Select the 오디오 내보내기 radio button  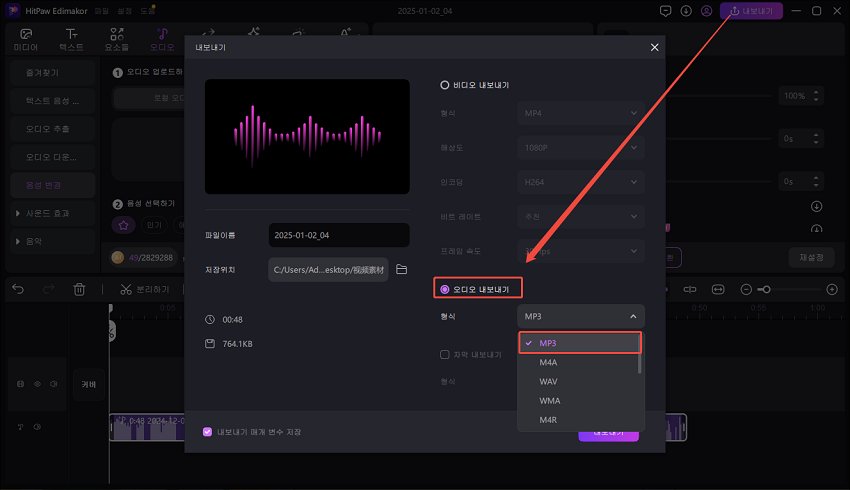click(x=445, y=289)
